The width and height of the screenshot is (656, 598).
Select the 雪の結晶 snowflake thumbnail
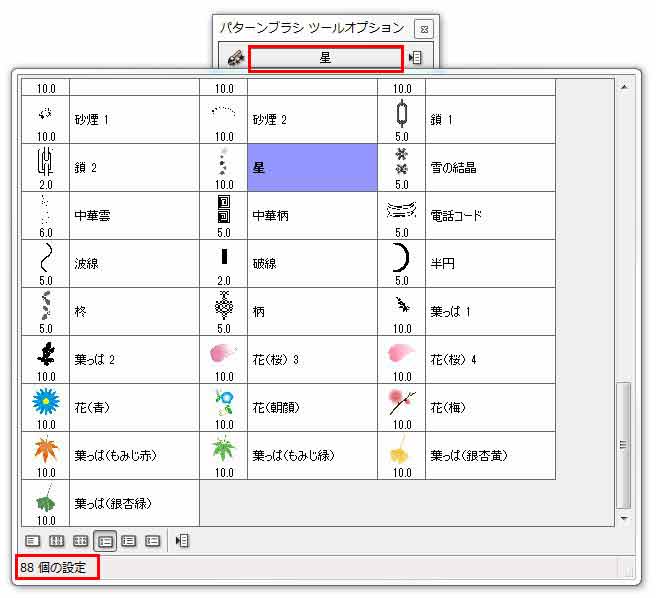click(x=402, y=162)
